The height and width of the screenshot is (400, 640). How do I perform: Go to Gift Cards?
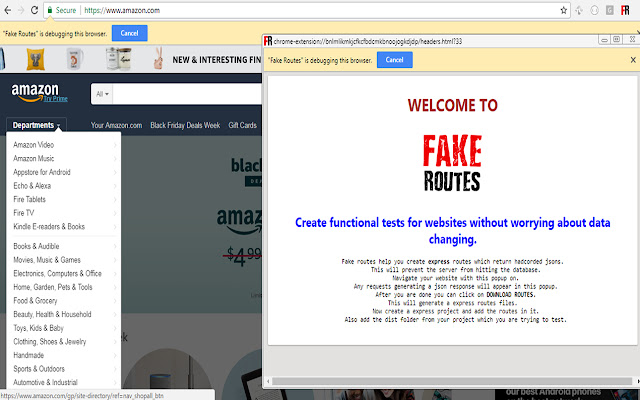coord(242,125)
